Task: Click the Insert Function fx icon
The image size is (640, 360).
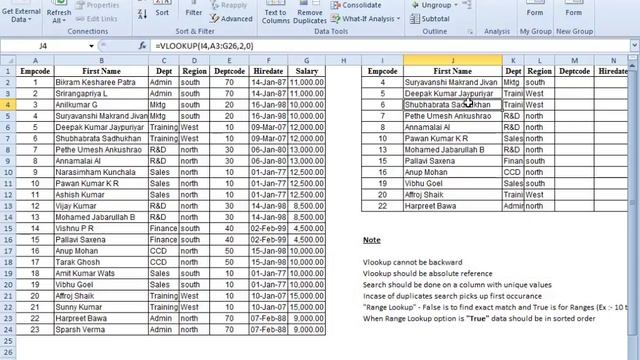Action: pos(142,46)
